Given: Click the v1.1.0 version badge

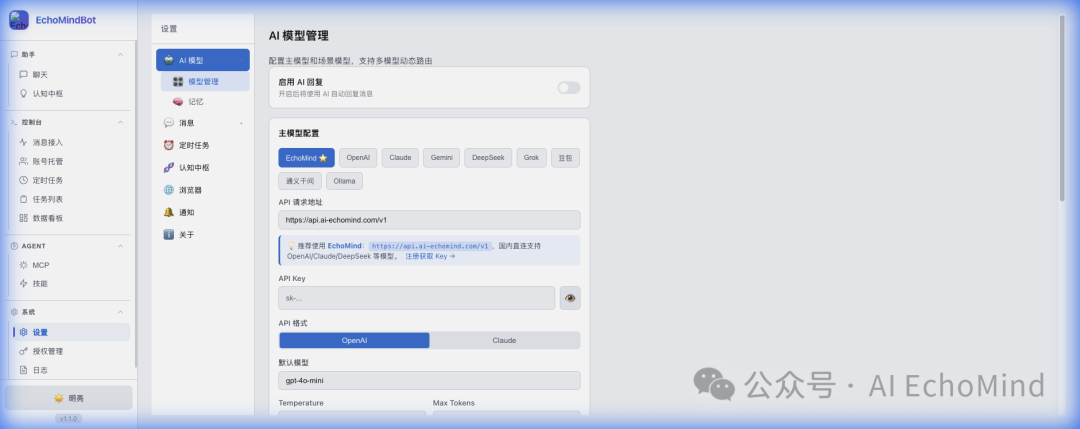Looking at the screenshot, I should point(68,418).
